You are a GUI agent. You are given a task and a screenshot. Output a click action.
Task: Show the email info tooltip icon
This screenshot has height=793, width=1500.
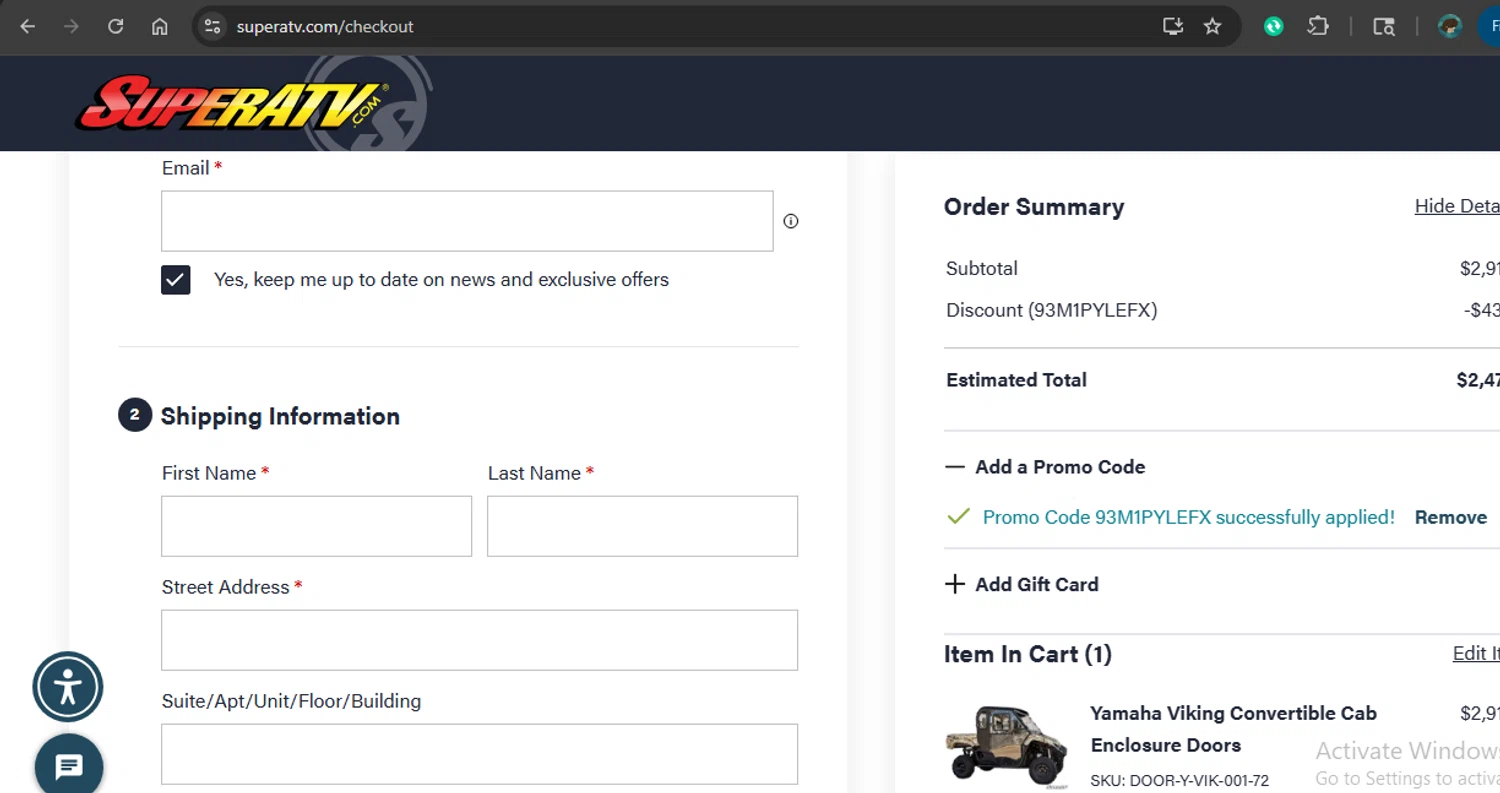click(x=791, y=221)
